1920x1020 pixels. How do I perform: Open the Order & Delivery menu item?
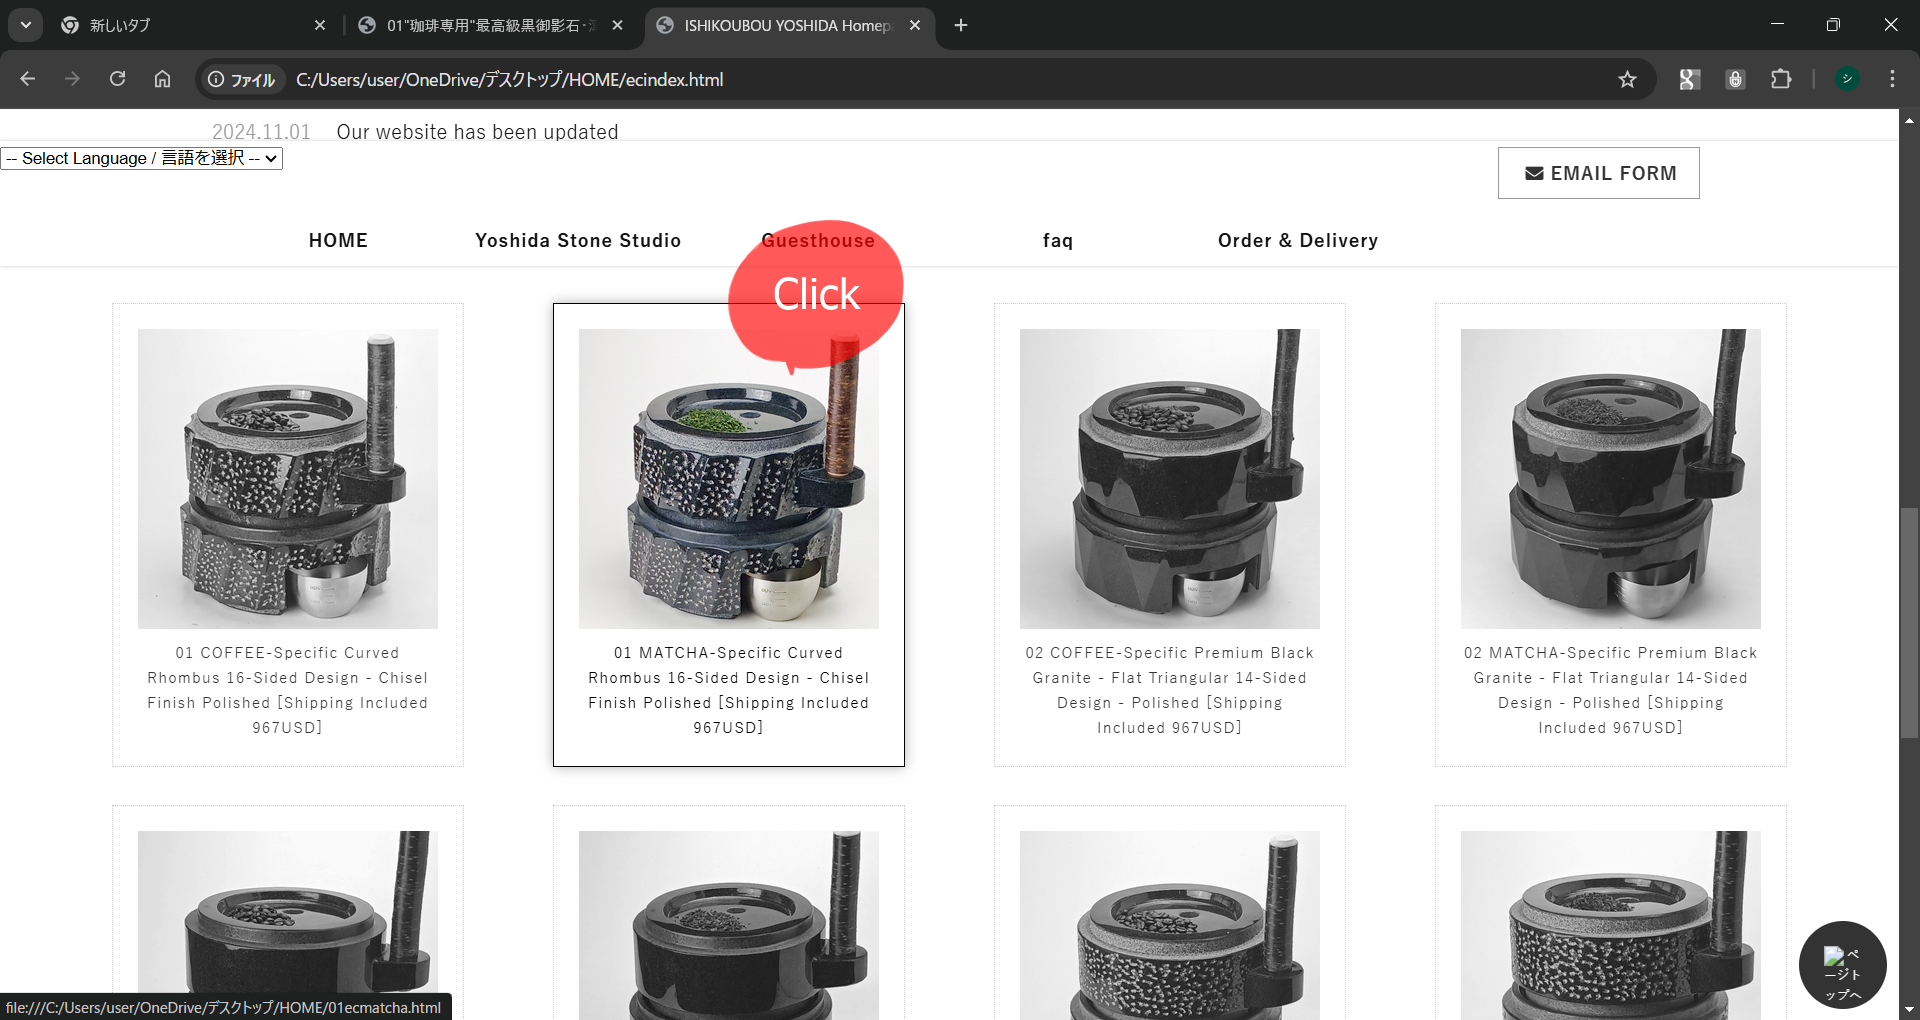click(x=1298, y=241)
